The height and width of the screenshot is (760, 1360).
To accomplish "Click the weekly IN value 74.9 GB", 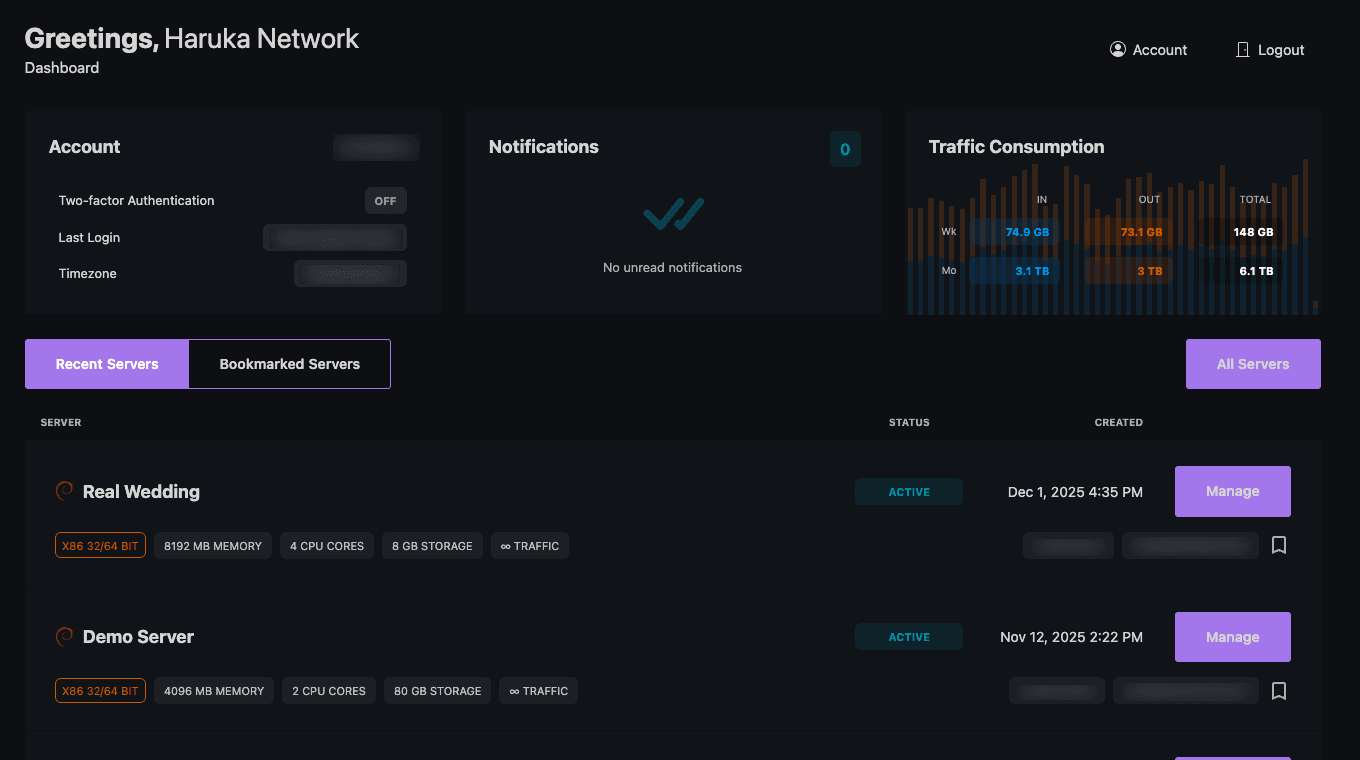I will 1027,232.
